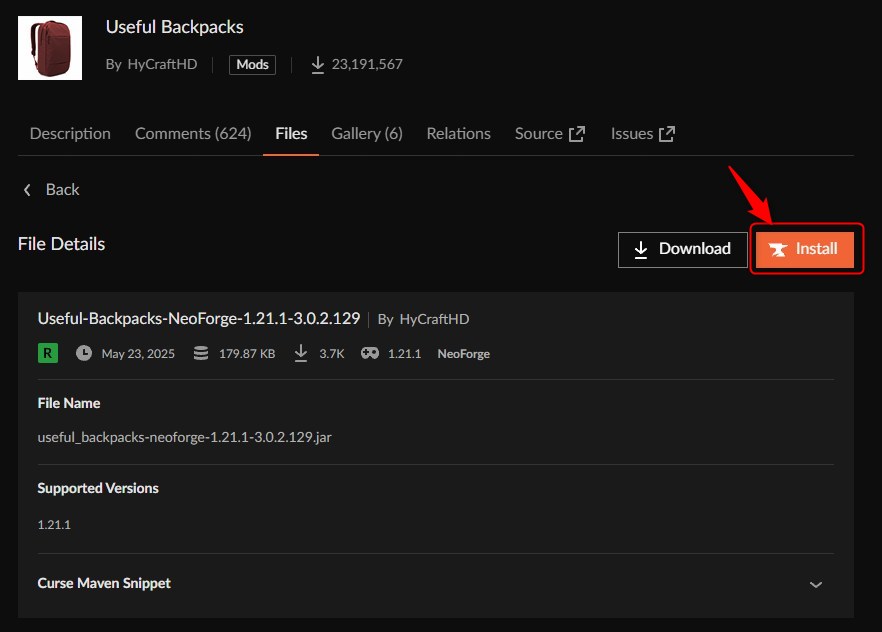Expand the Curse Maven Snippet section

point(816,585)
